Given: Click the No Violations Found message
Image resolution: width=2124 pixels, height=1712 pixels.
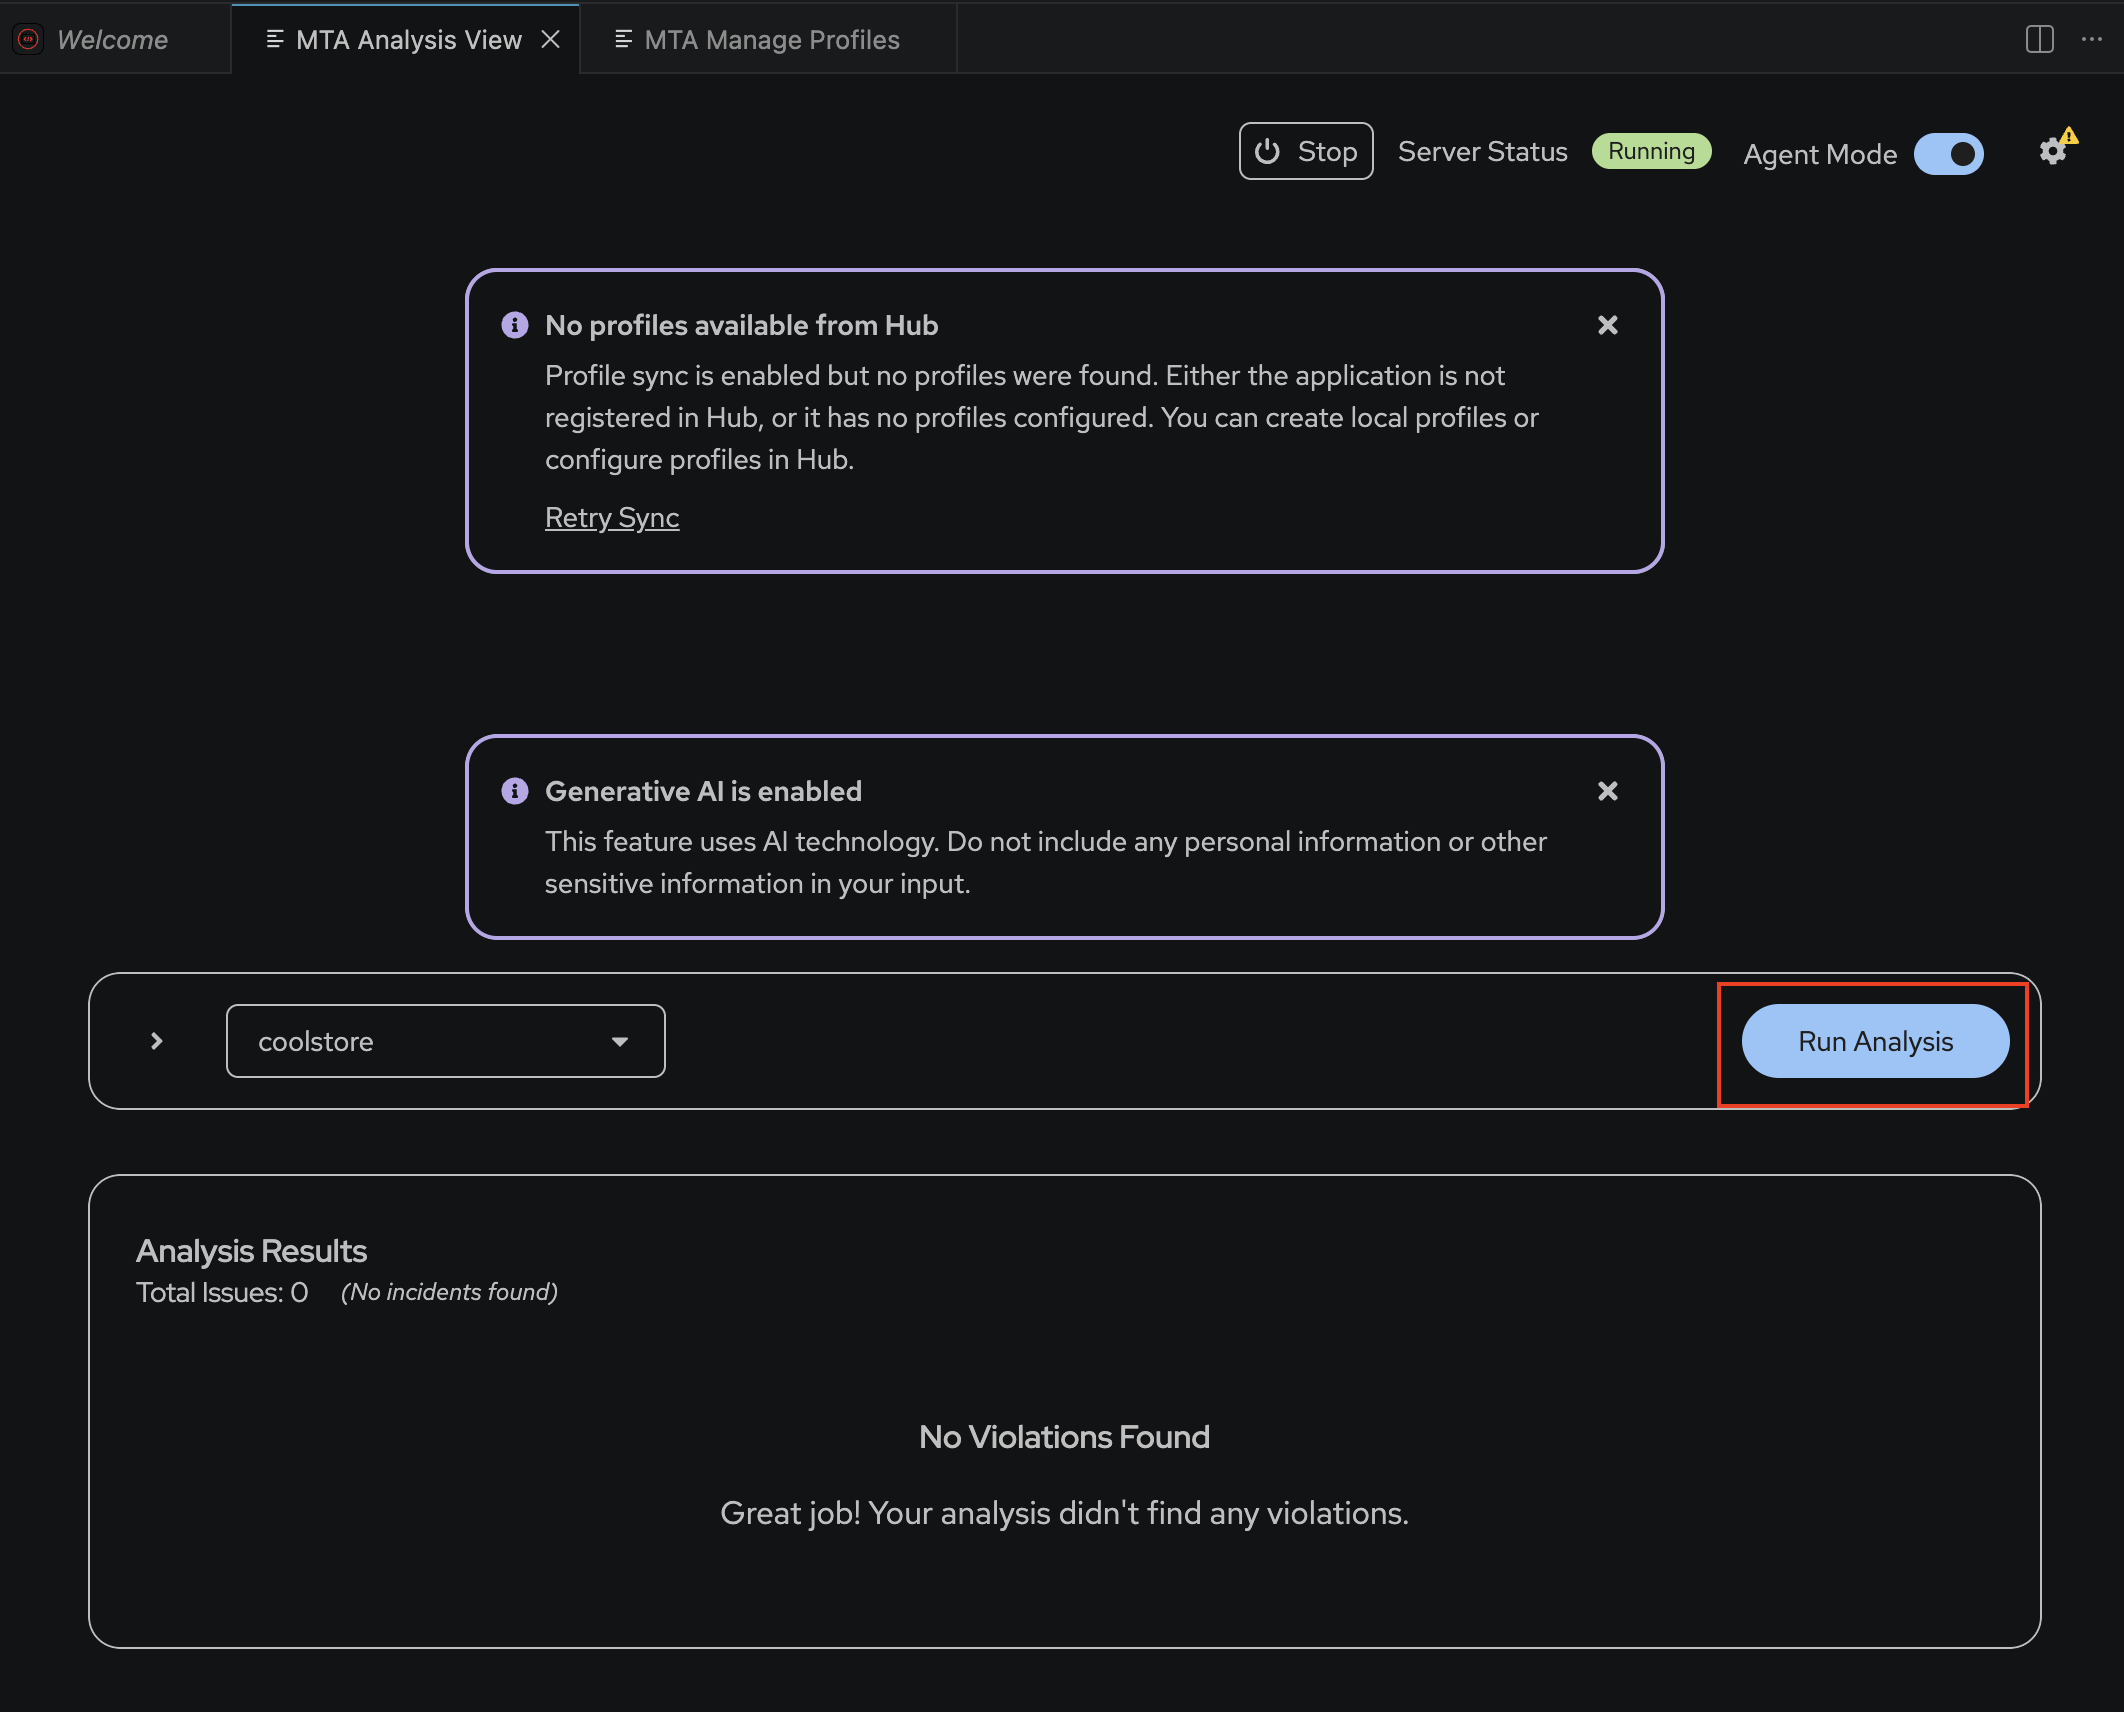Looking at the screenshot, I should coord(1064,1437).
